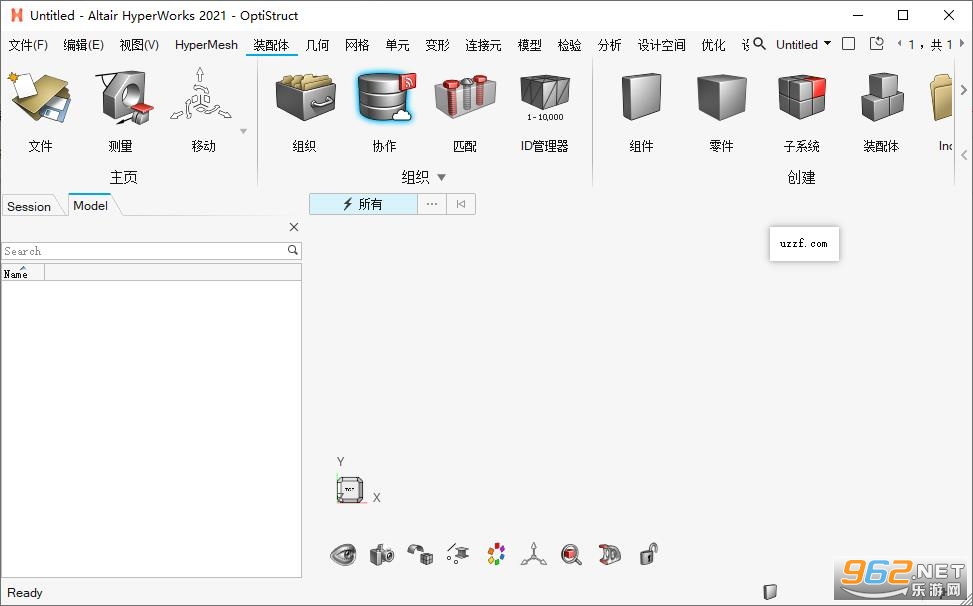The image size is (973, 606).
Task: Switch to the 设计空间 ribbon tab
Action: coord(661,45)
